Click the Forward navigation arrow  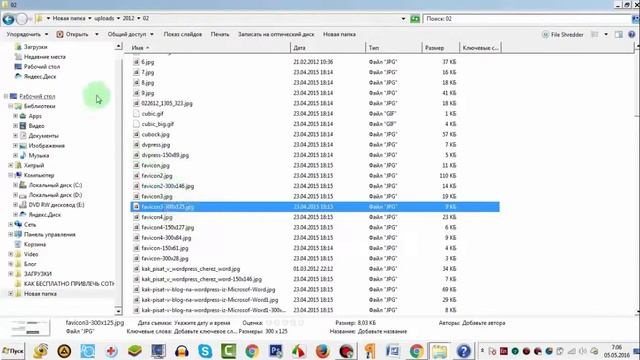pyautogui.click(x=22, y=19)
